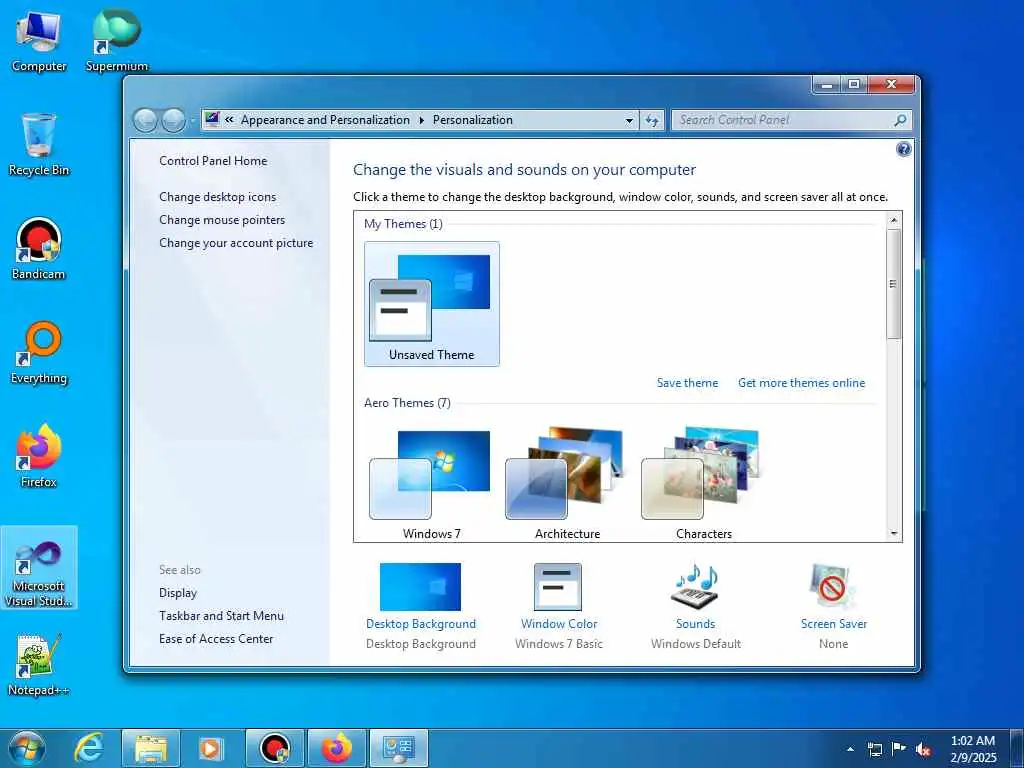Open the Computer desktop icon

[x=39, y=41]
